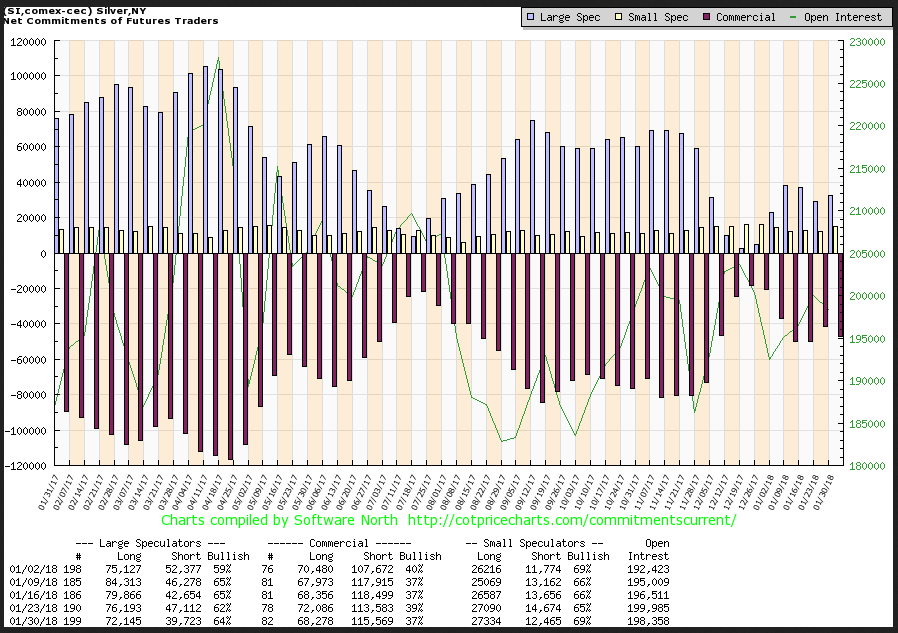Click the Silver,NY symbol heading
Image resolution: width=898 pixels, height=633 pixels.
[62, 9]
